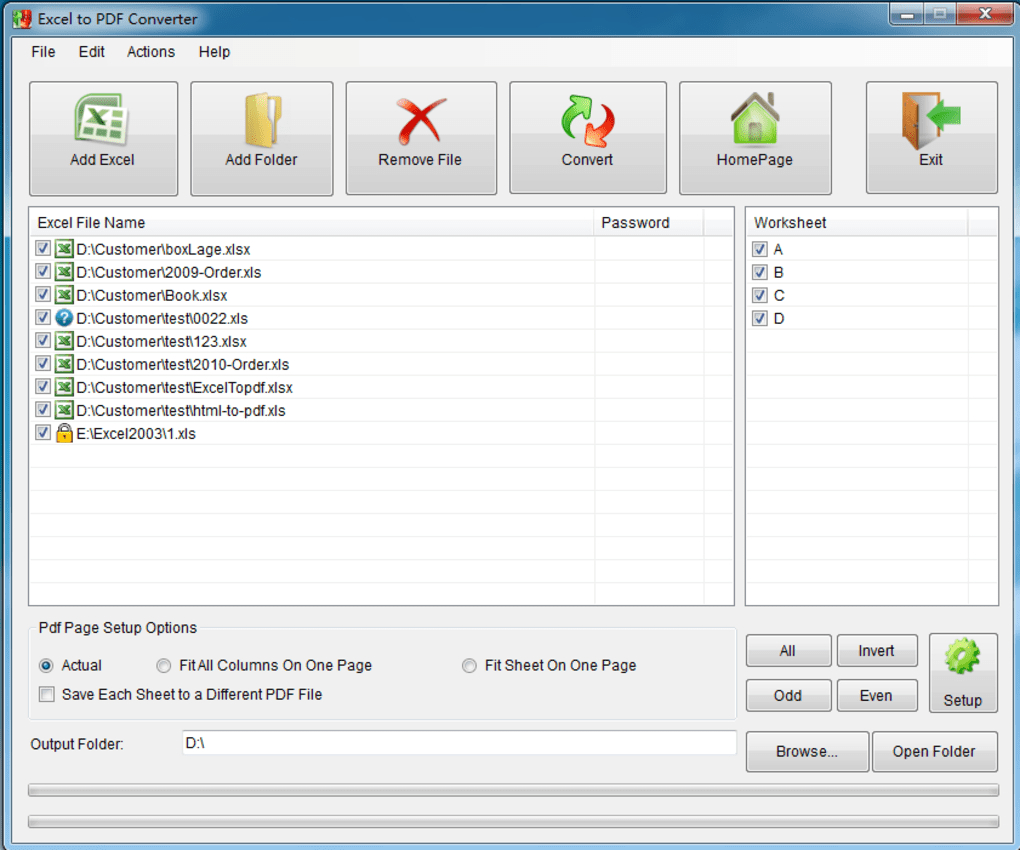Click the Remove File red X icon
This screenshot has height=850, width=1020.
[x=420, y=119]
